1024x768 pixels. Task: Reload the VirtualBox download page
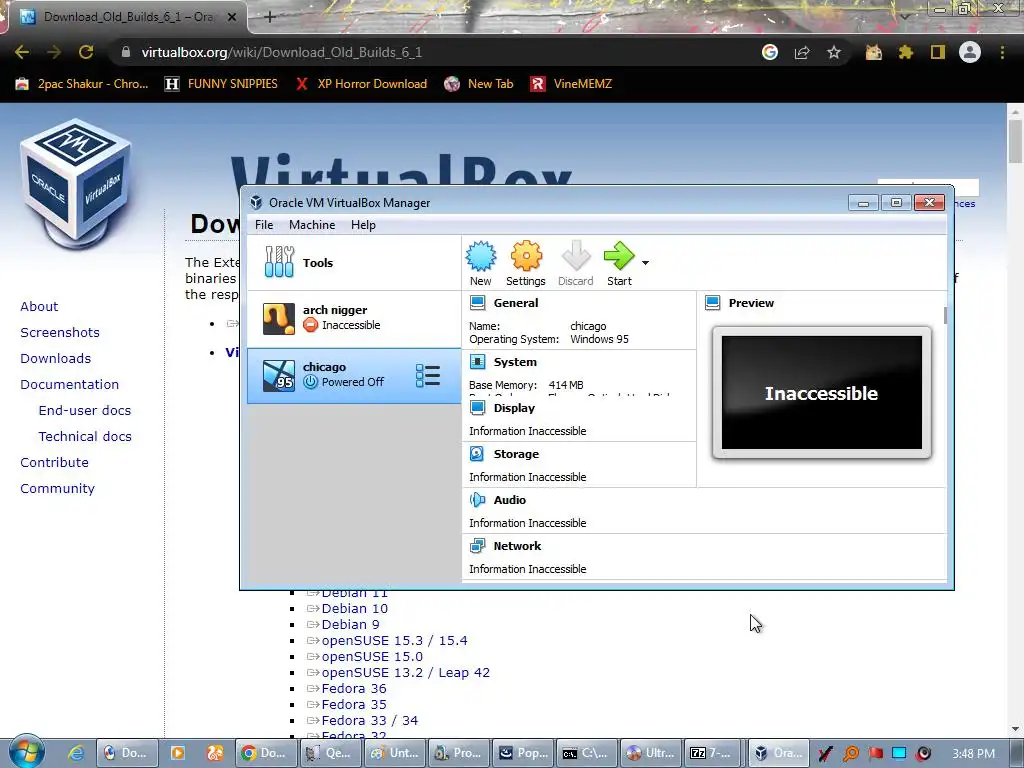click(86, 52)
